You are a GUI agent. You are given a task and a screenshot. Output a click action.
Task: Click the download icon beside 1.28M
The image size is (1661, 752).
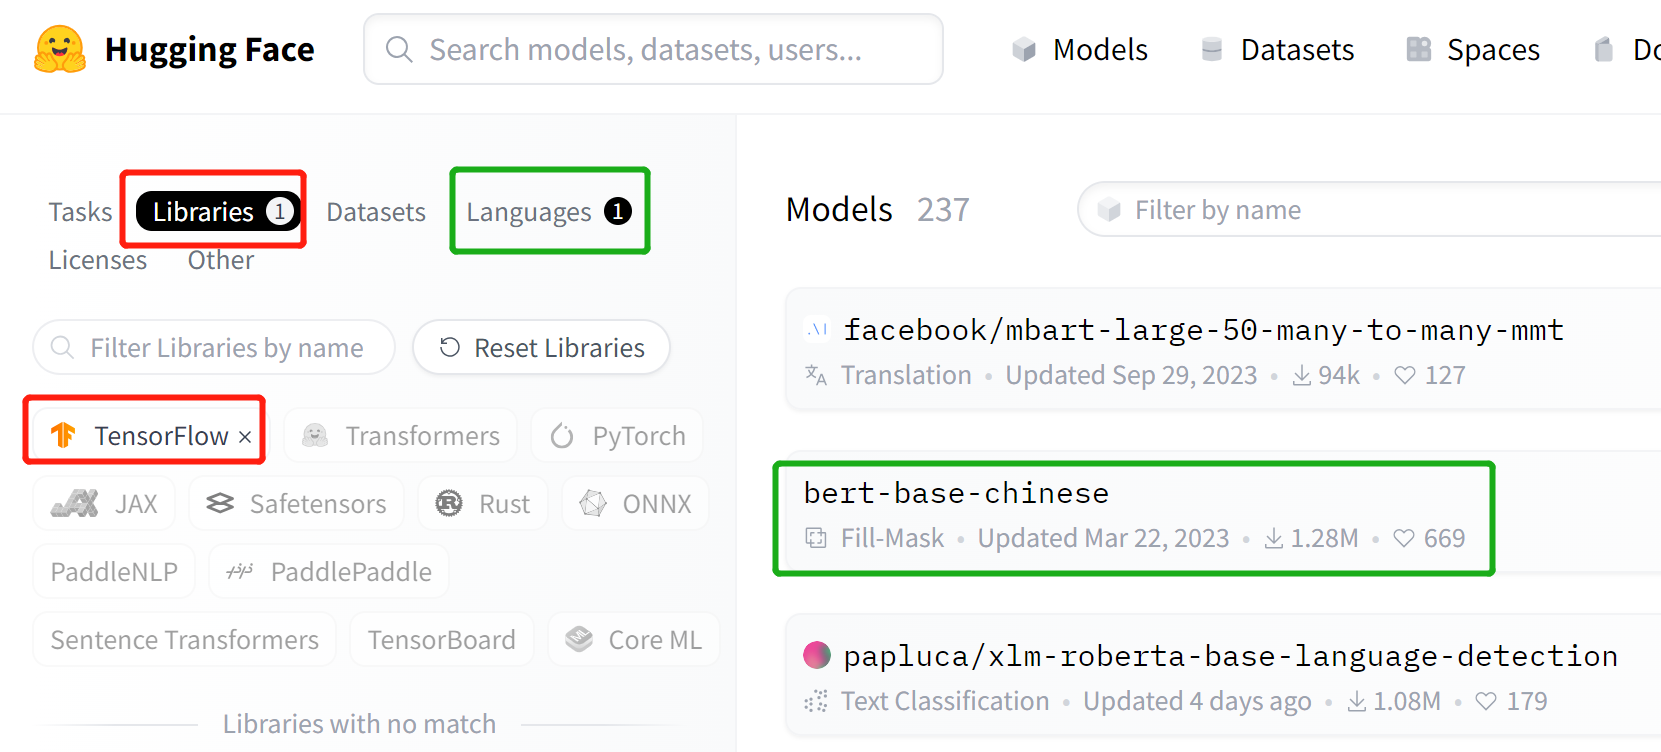pos(1274,538)
